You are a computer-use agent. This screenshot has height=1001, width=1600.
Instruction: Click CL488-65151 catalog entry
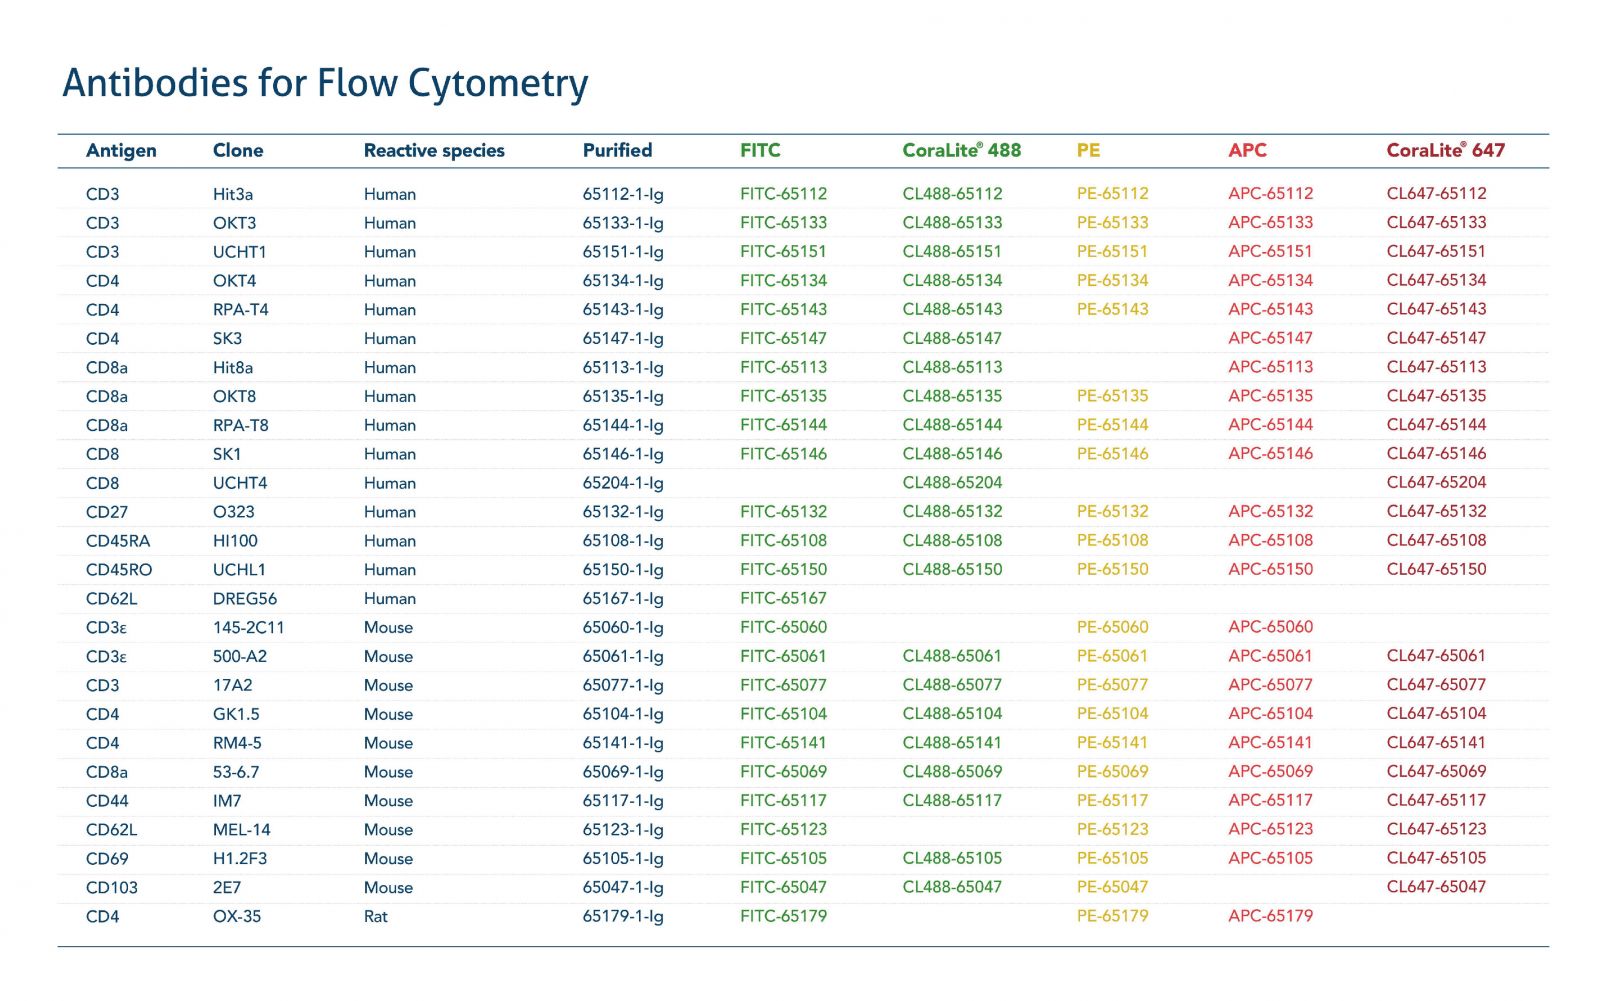pyautogui.click(x=953, y=252)
